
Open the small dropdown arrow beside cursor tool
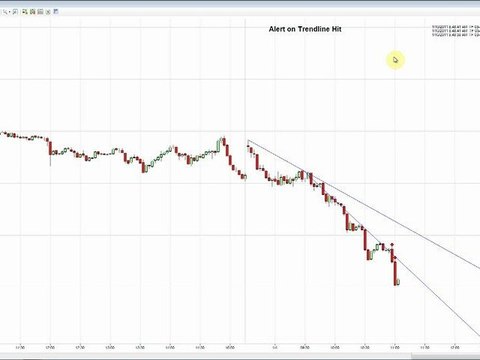10,12
